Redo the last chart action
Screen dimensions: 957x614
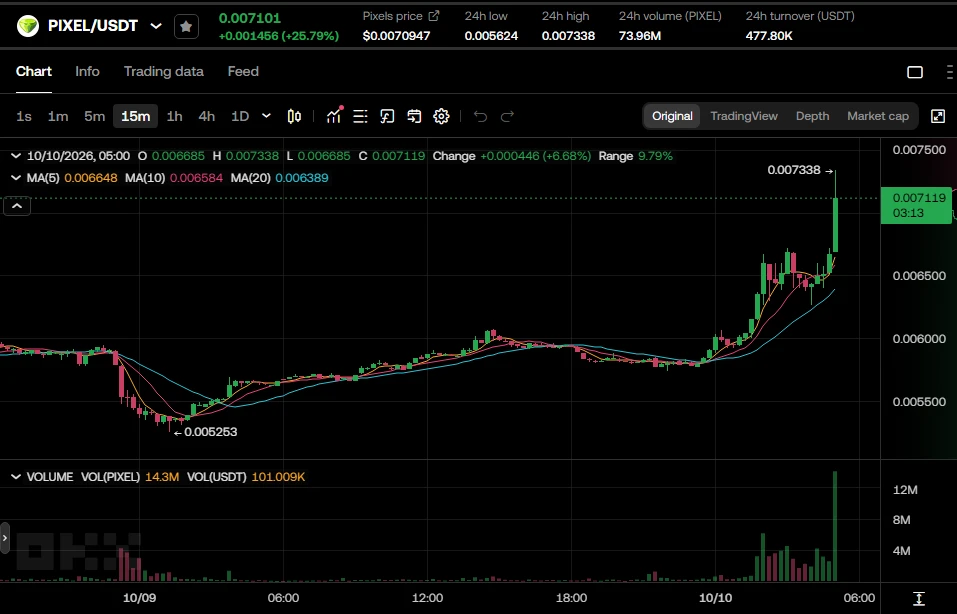(x=507, y=116)
